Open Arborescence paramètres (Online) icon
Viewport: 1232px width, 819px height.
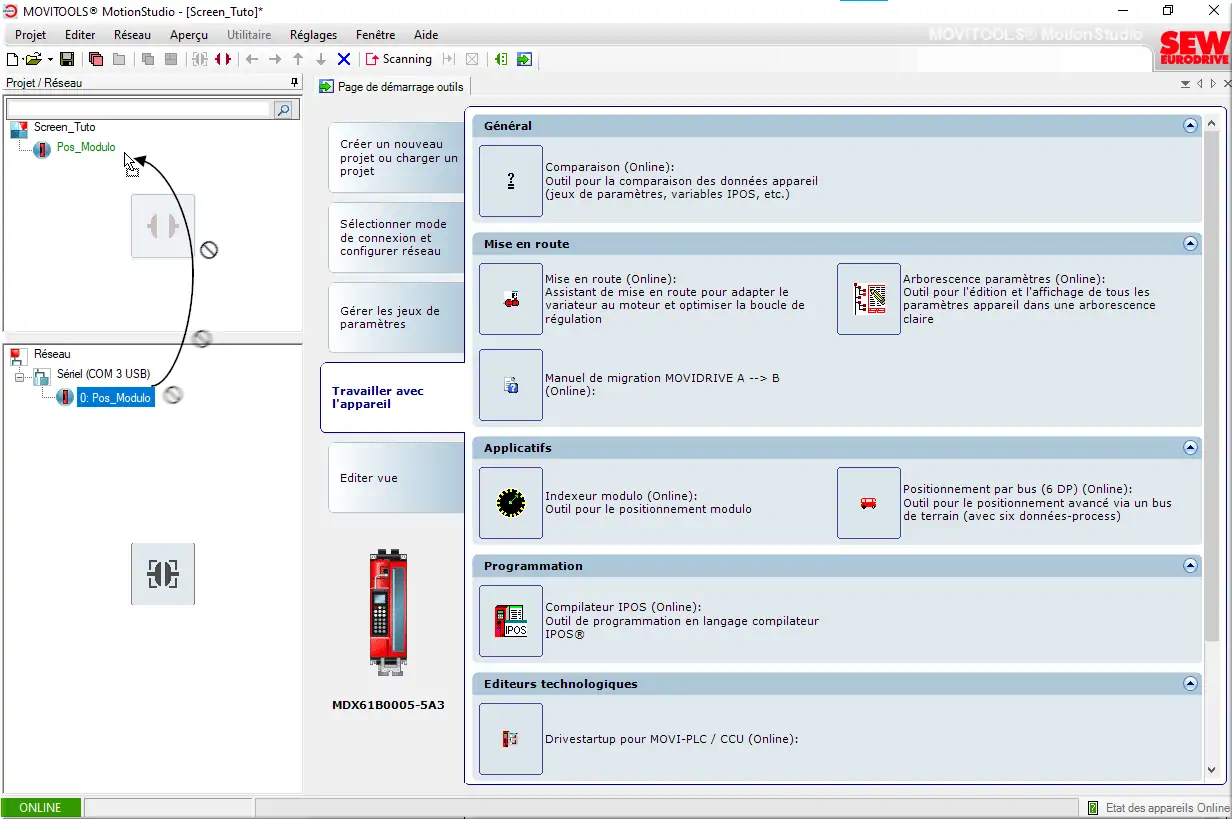pyautogui.click(x=869, y=299)
